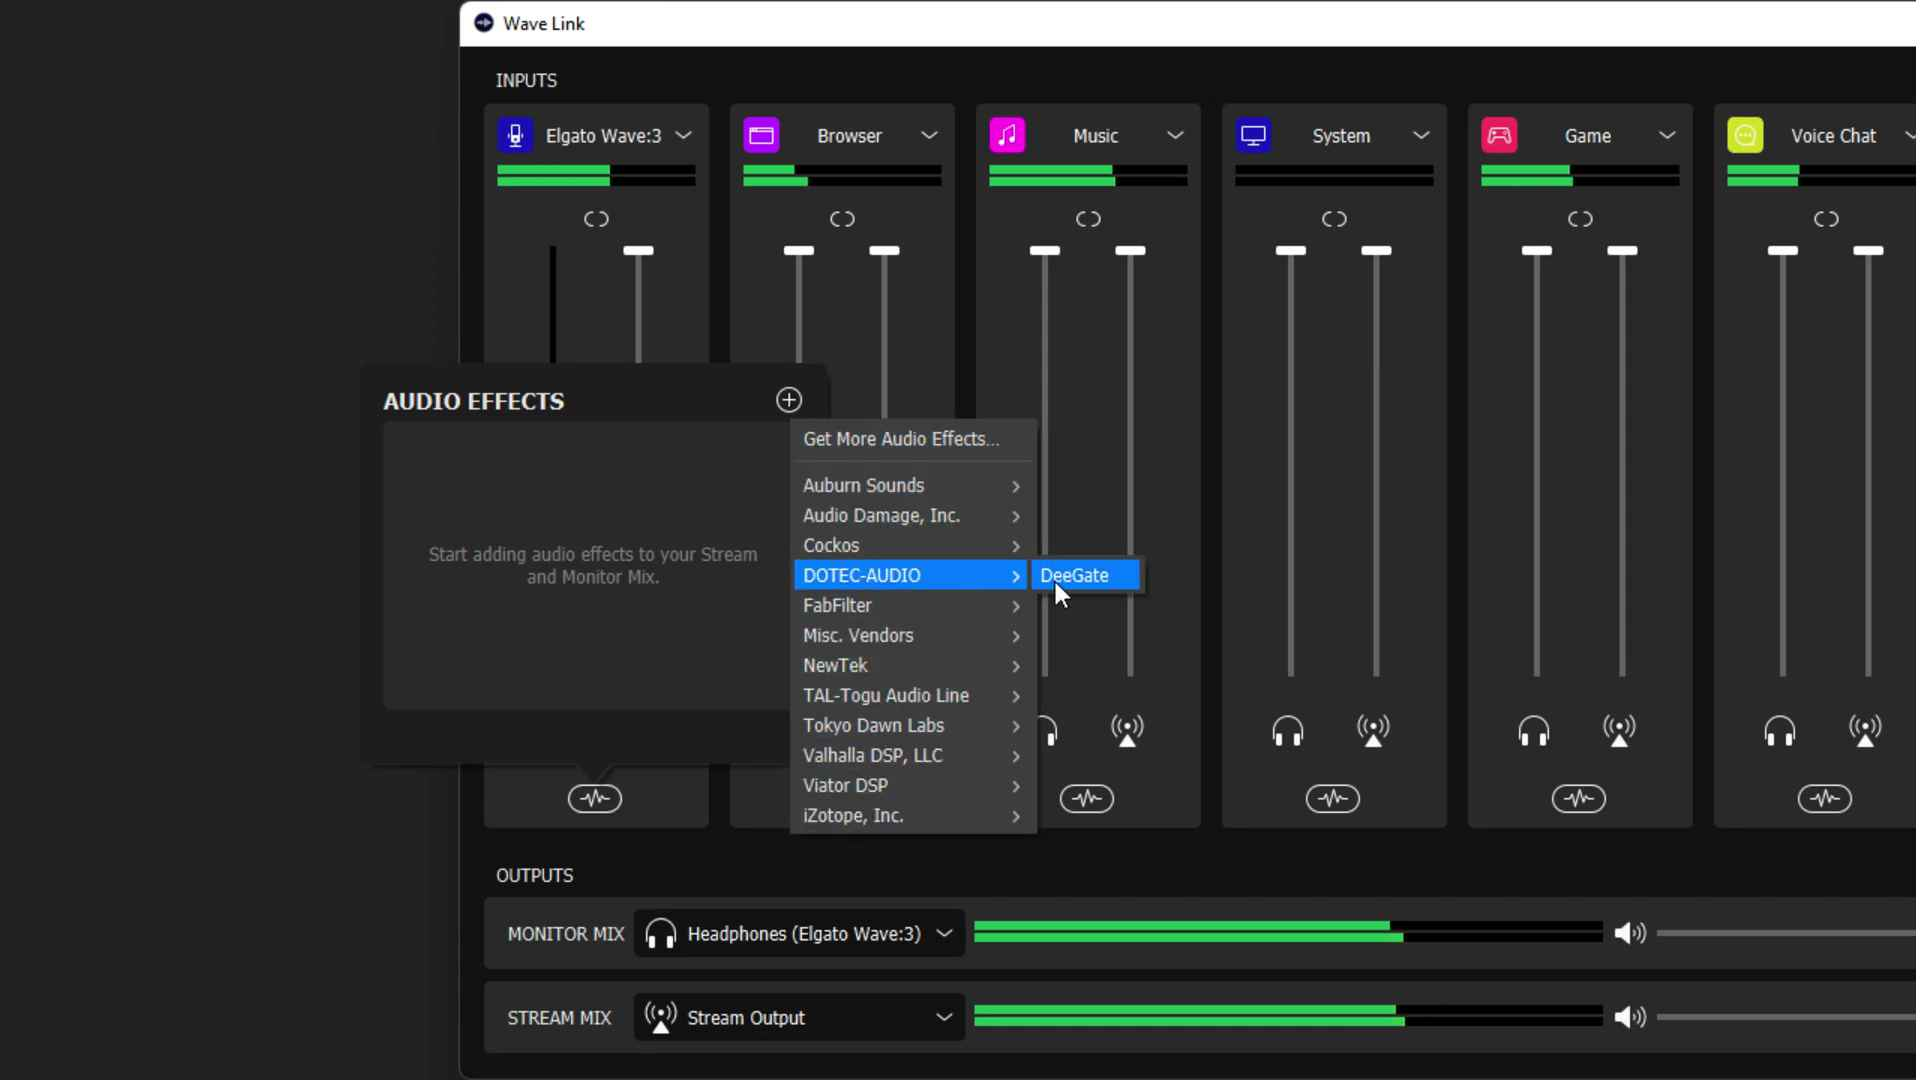Select DOTEC-AUDIO highlighted menu entry

coord(913,575)
